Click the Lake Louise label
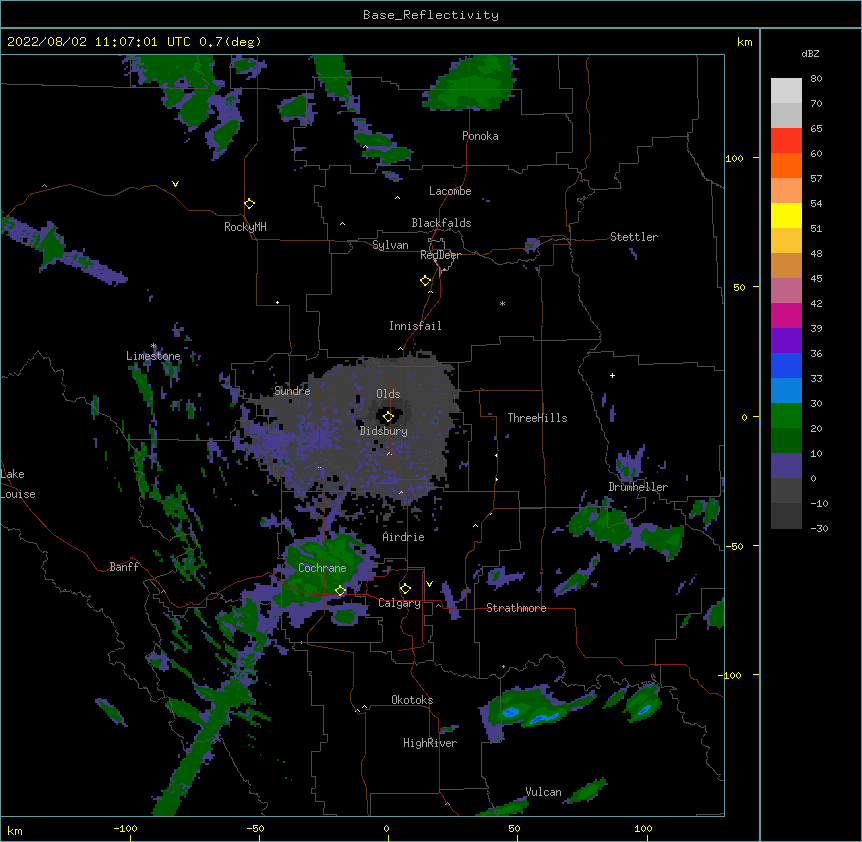The image size is (862, 842). pos(18,484)
